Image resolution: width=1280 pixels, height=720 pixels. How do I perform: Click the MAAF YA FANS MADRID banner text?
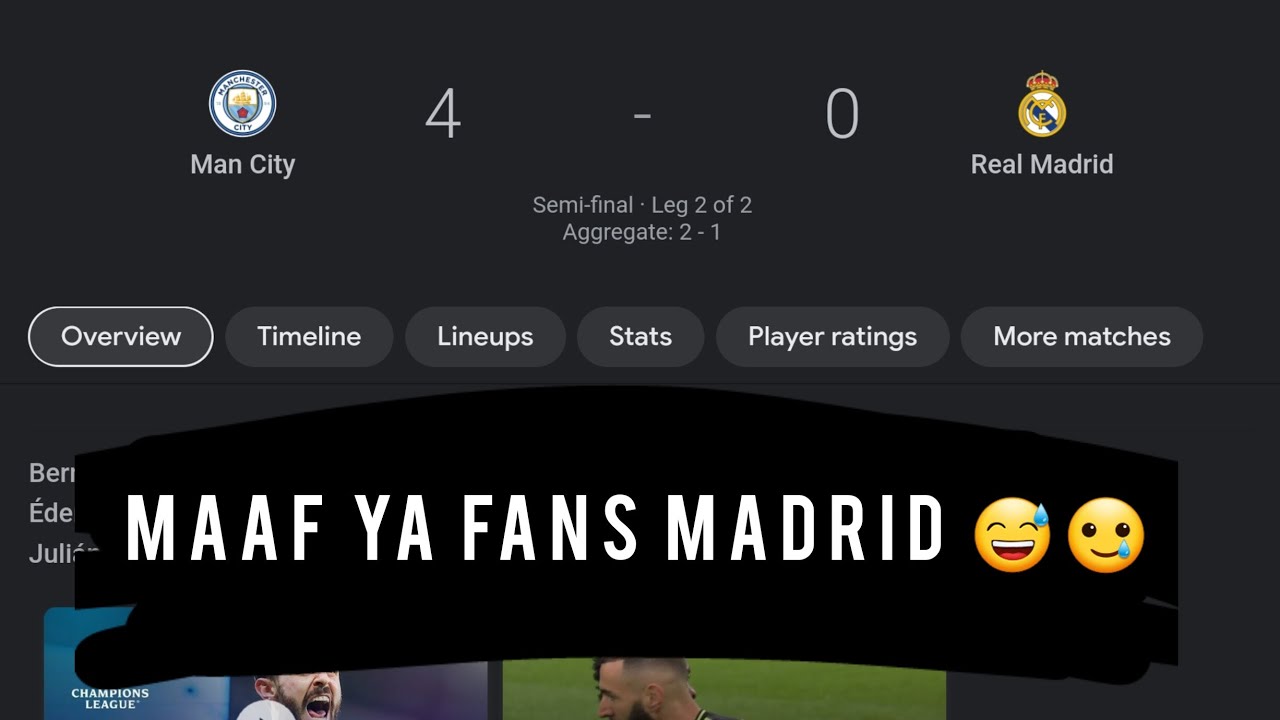pyautogui.click(x=536, y=529)
